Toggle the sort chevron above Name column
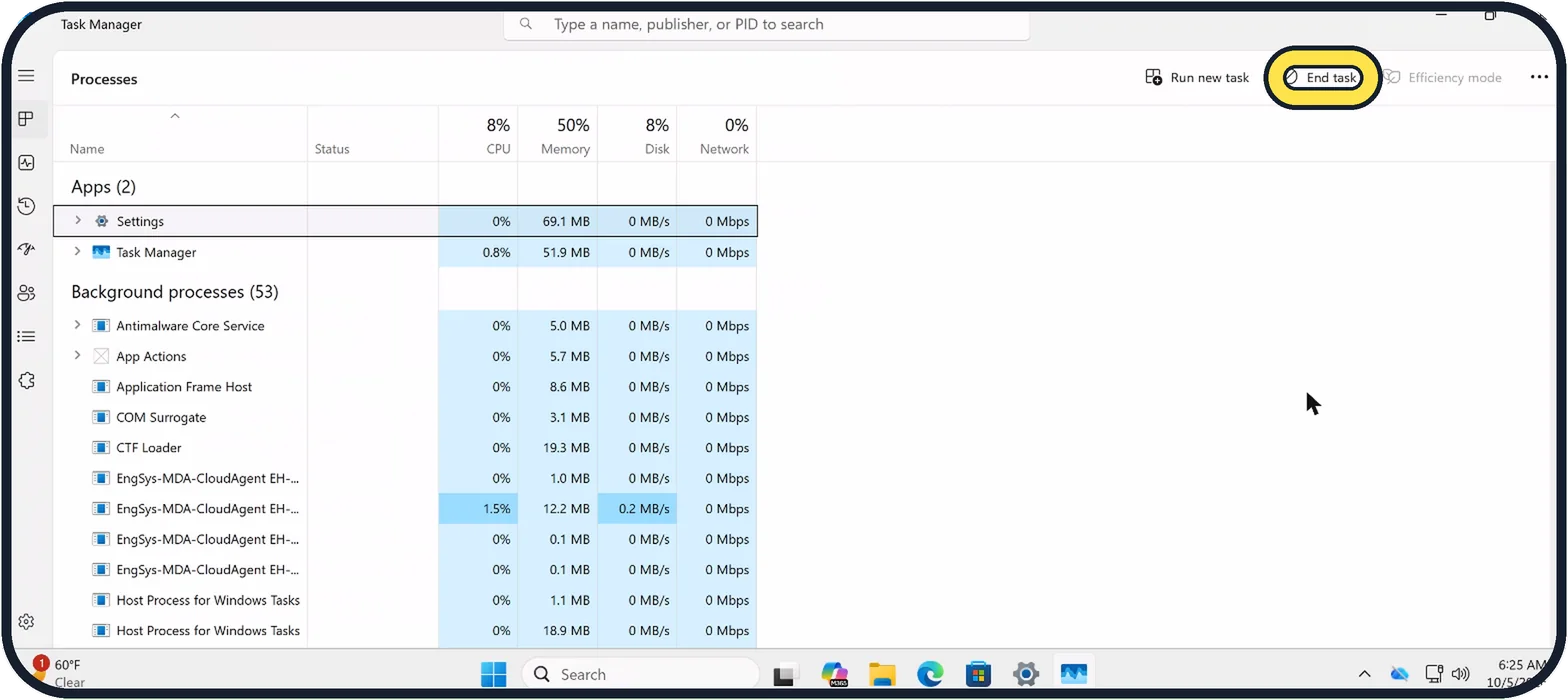 (x=175, y=116)
